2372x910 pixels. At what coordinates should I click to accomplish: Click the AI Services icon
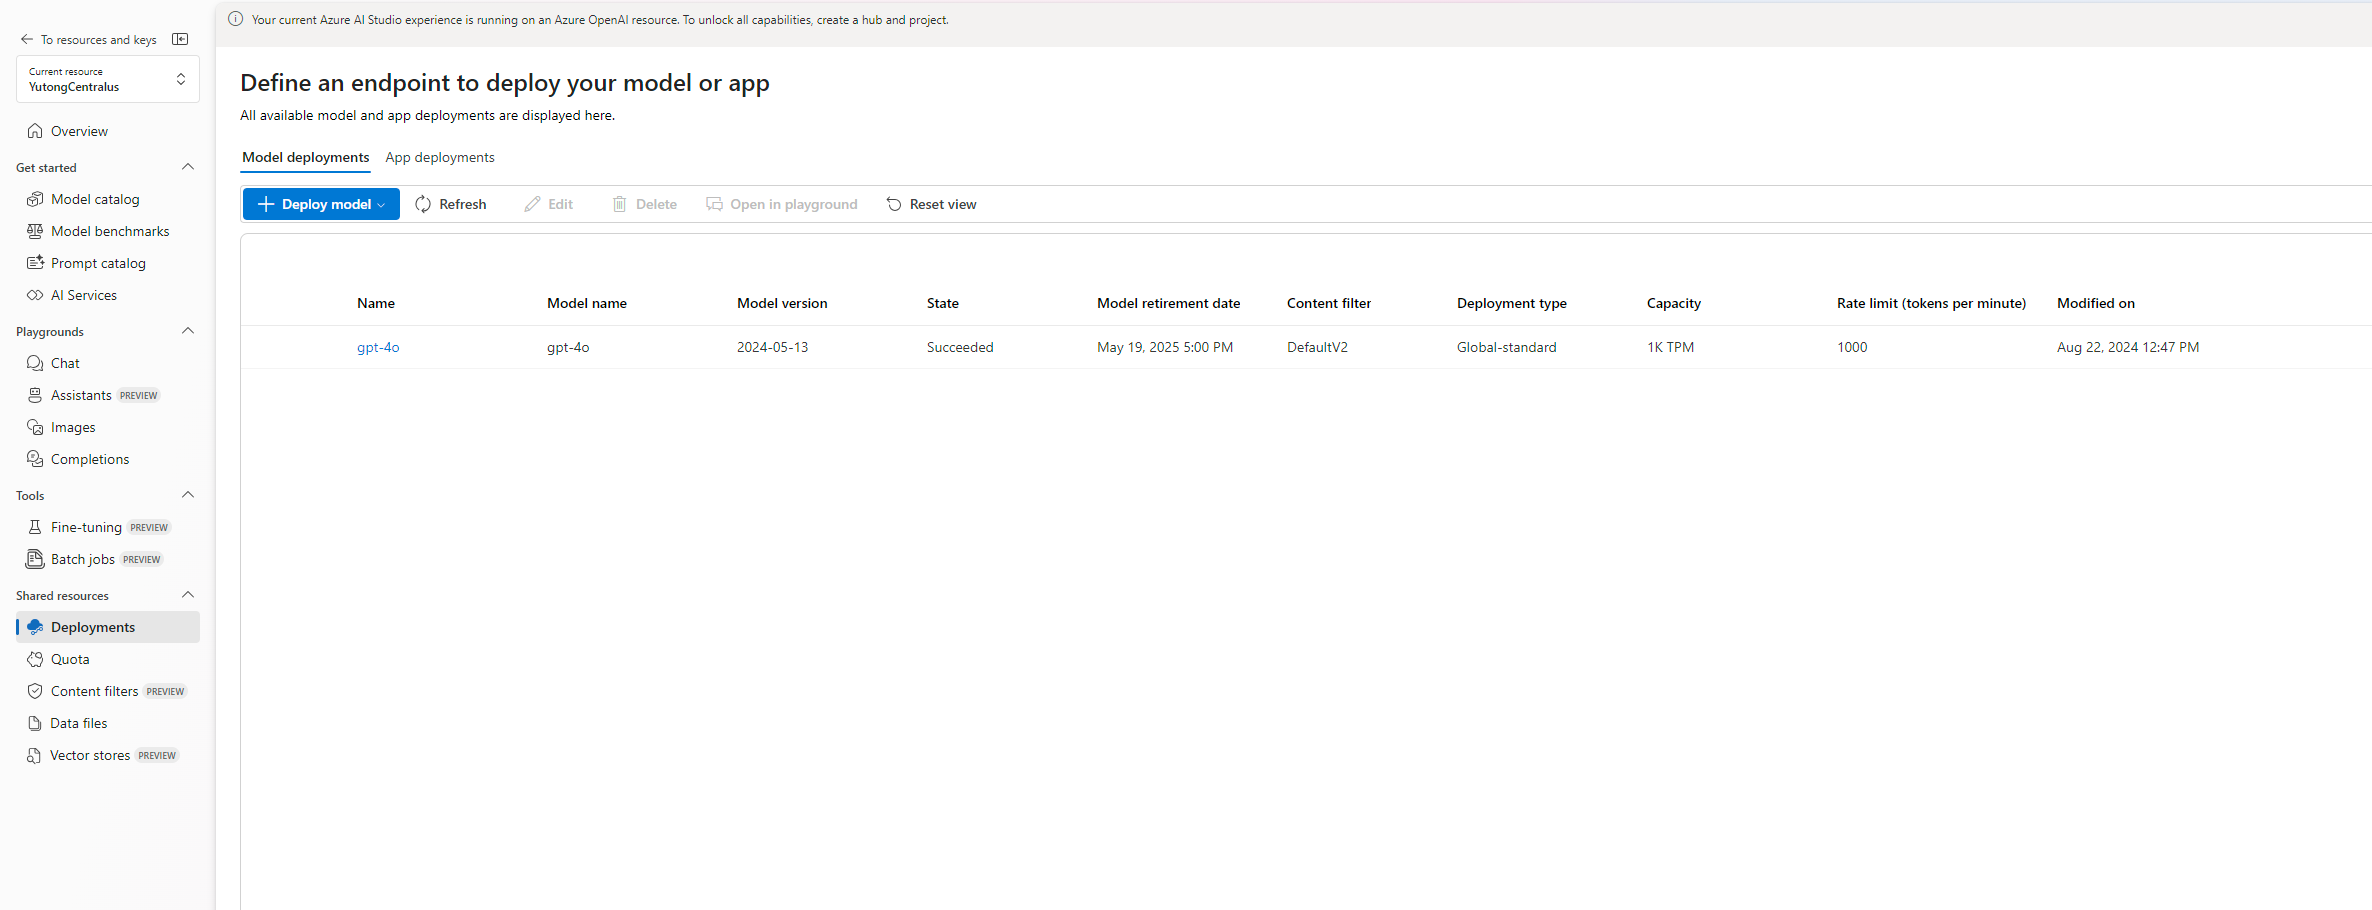(35, 295)
